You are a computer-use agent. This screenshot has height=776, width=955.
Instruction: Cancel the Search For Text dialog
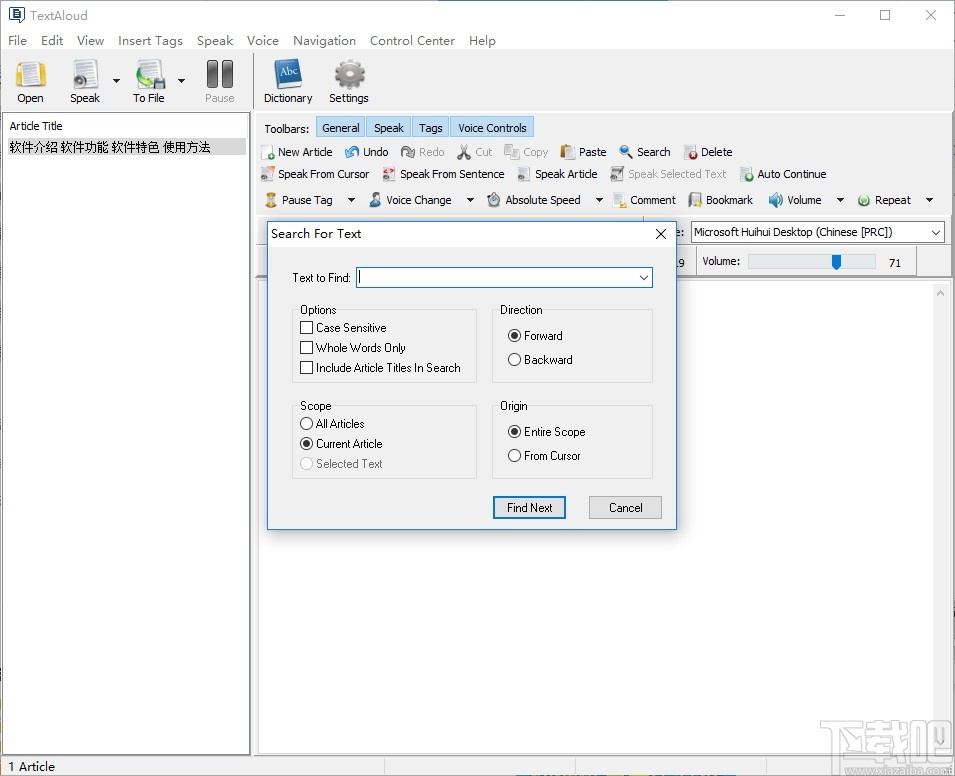(624, 507)
